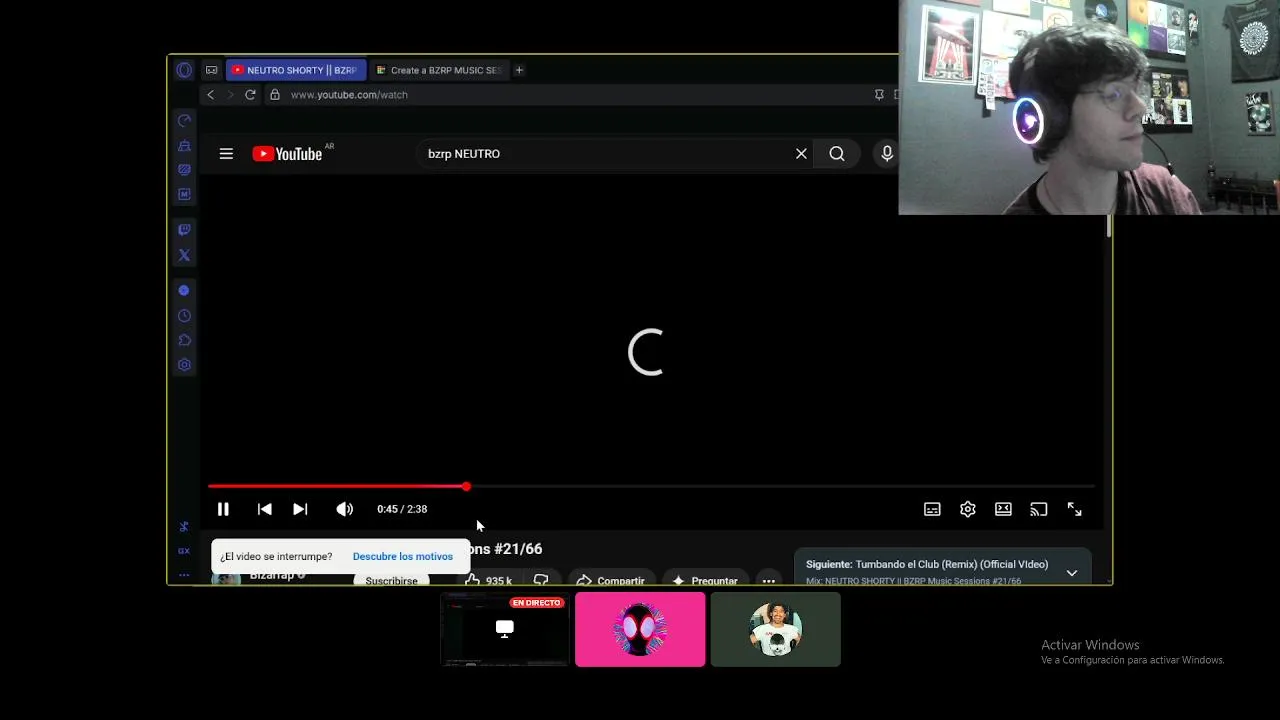Go back with the browser back arrow

(210, 95)
